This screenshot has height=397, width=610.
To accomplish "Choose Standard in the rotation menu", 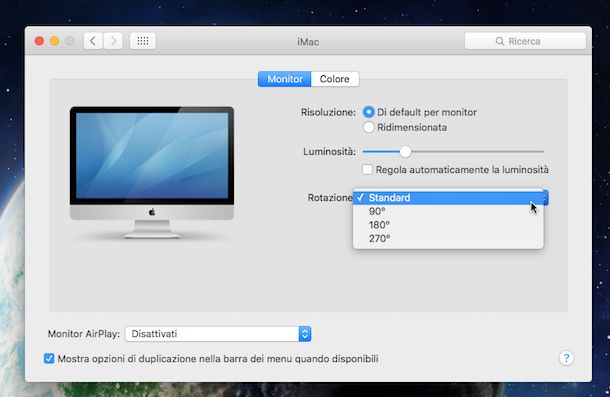I will tap(448, 198).
